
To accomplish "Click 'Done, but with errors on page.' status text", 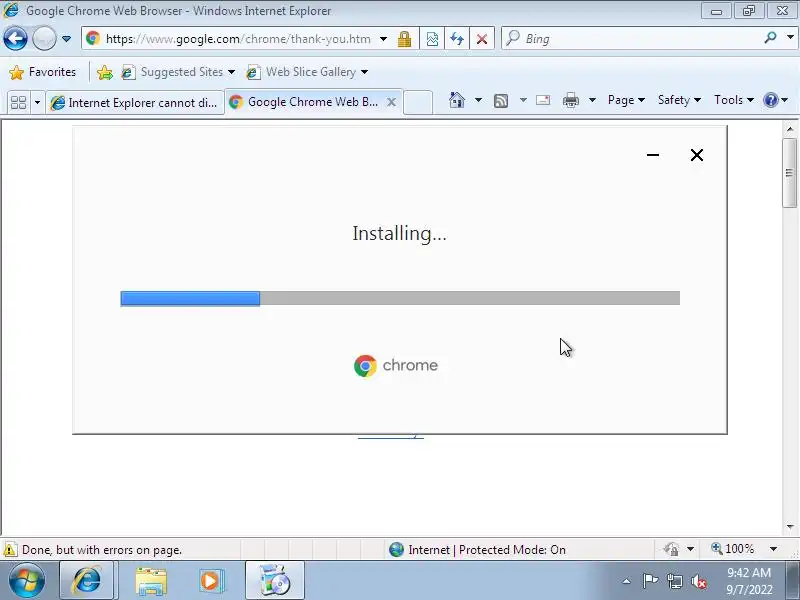I will (102, 550).
